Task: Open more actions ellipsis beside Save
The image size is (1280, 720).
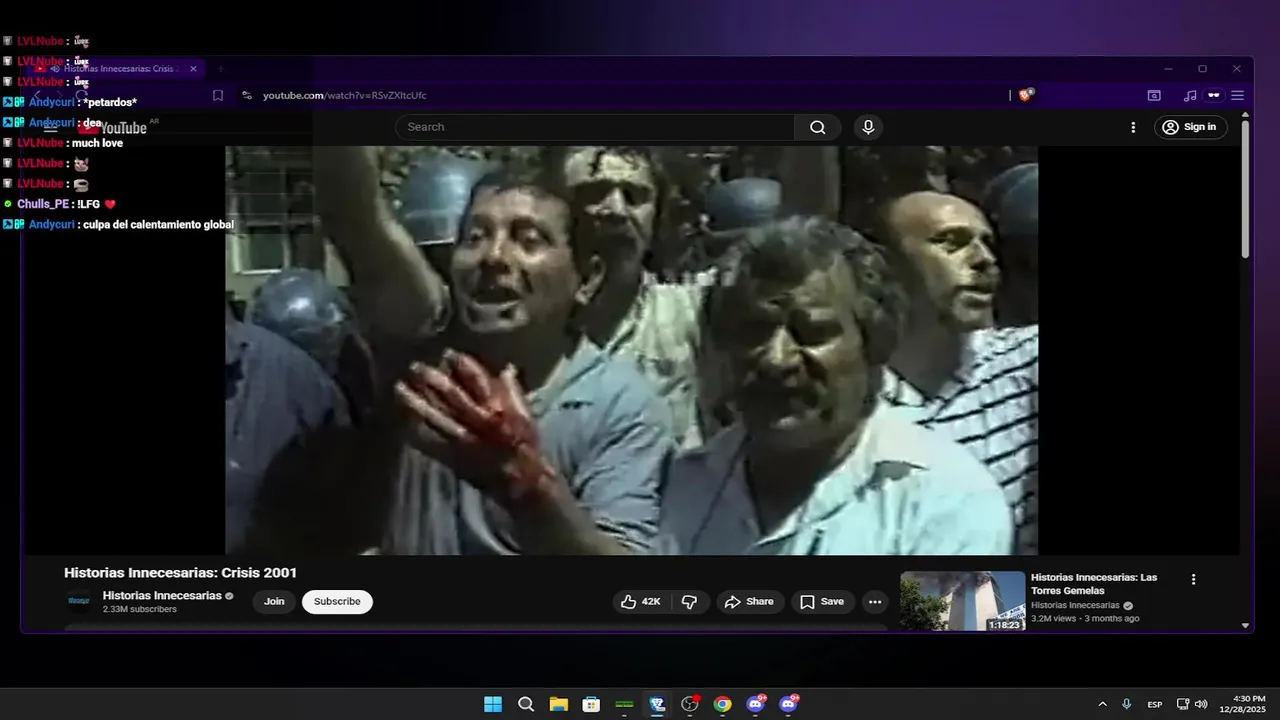Action: pyautogui.click(x=875, y=601)
